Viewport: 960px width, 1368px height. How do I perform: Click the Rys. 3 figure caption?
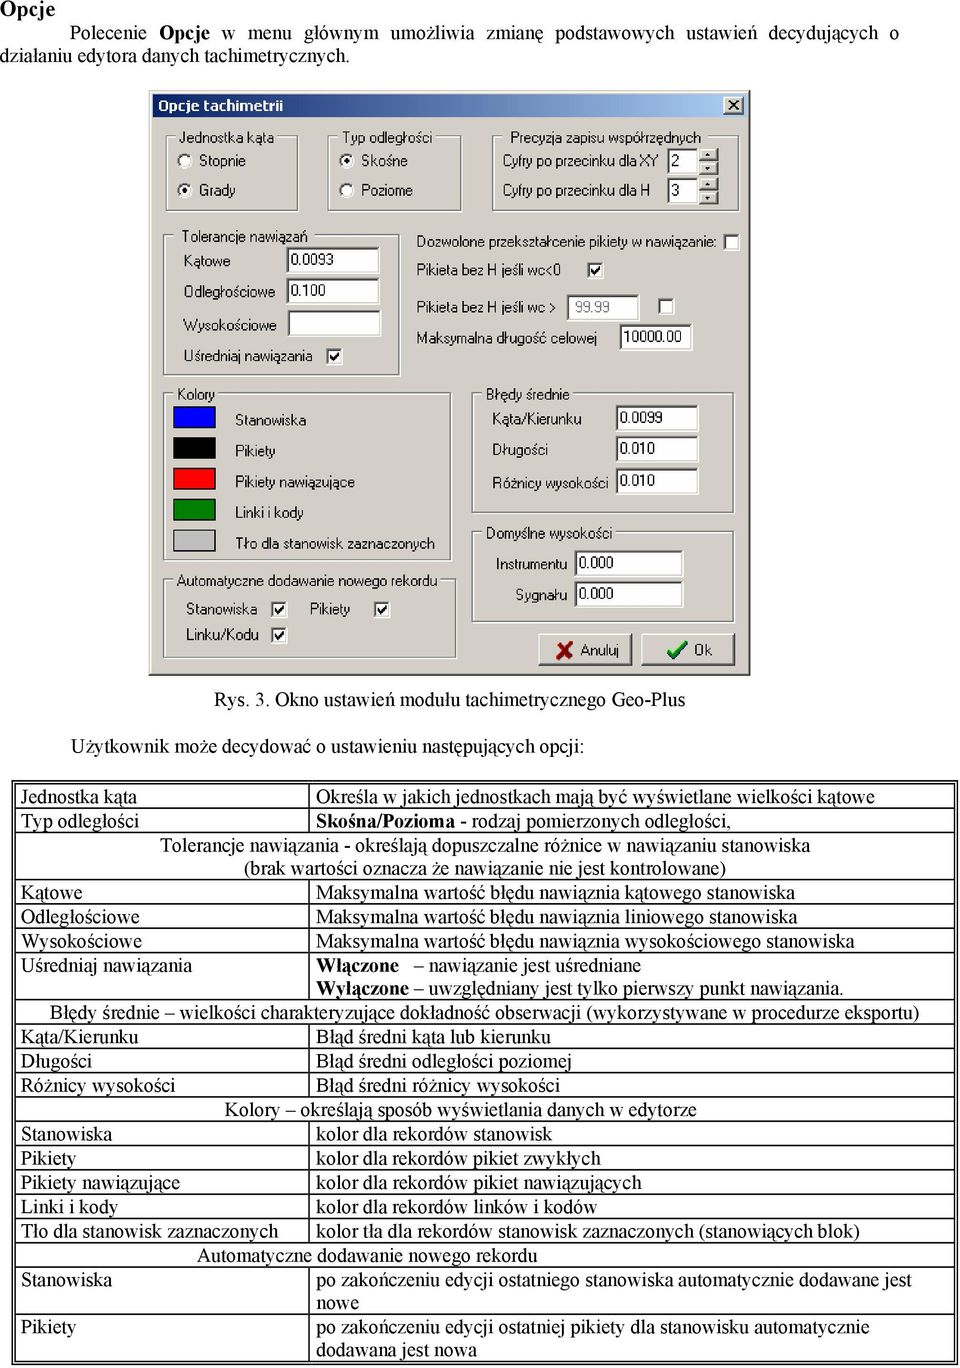[x=449, y=700]
